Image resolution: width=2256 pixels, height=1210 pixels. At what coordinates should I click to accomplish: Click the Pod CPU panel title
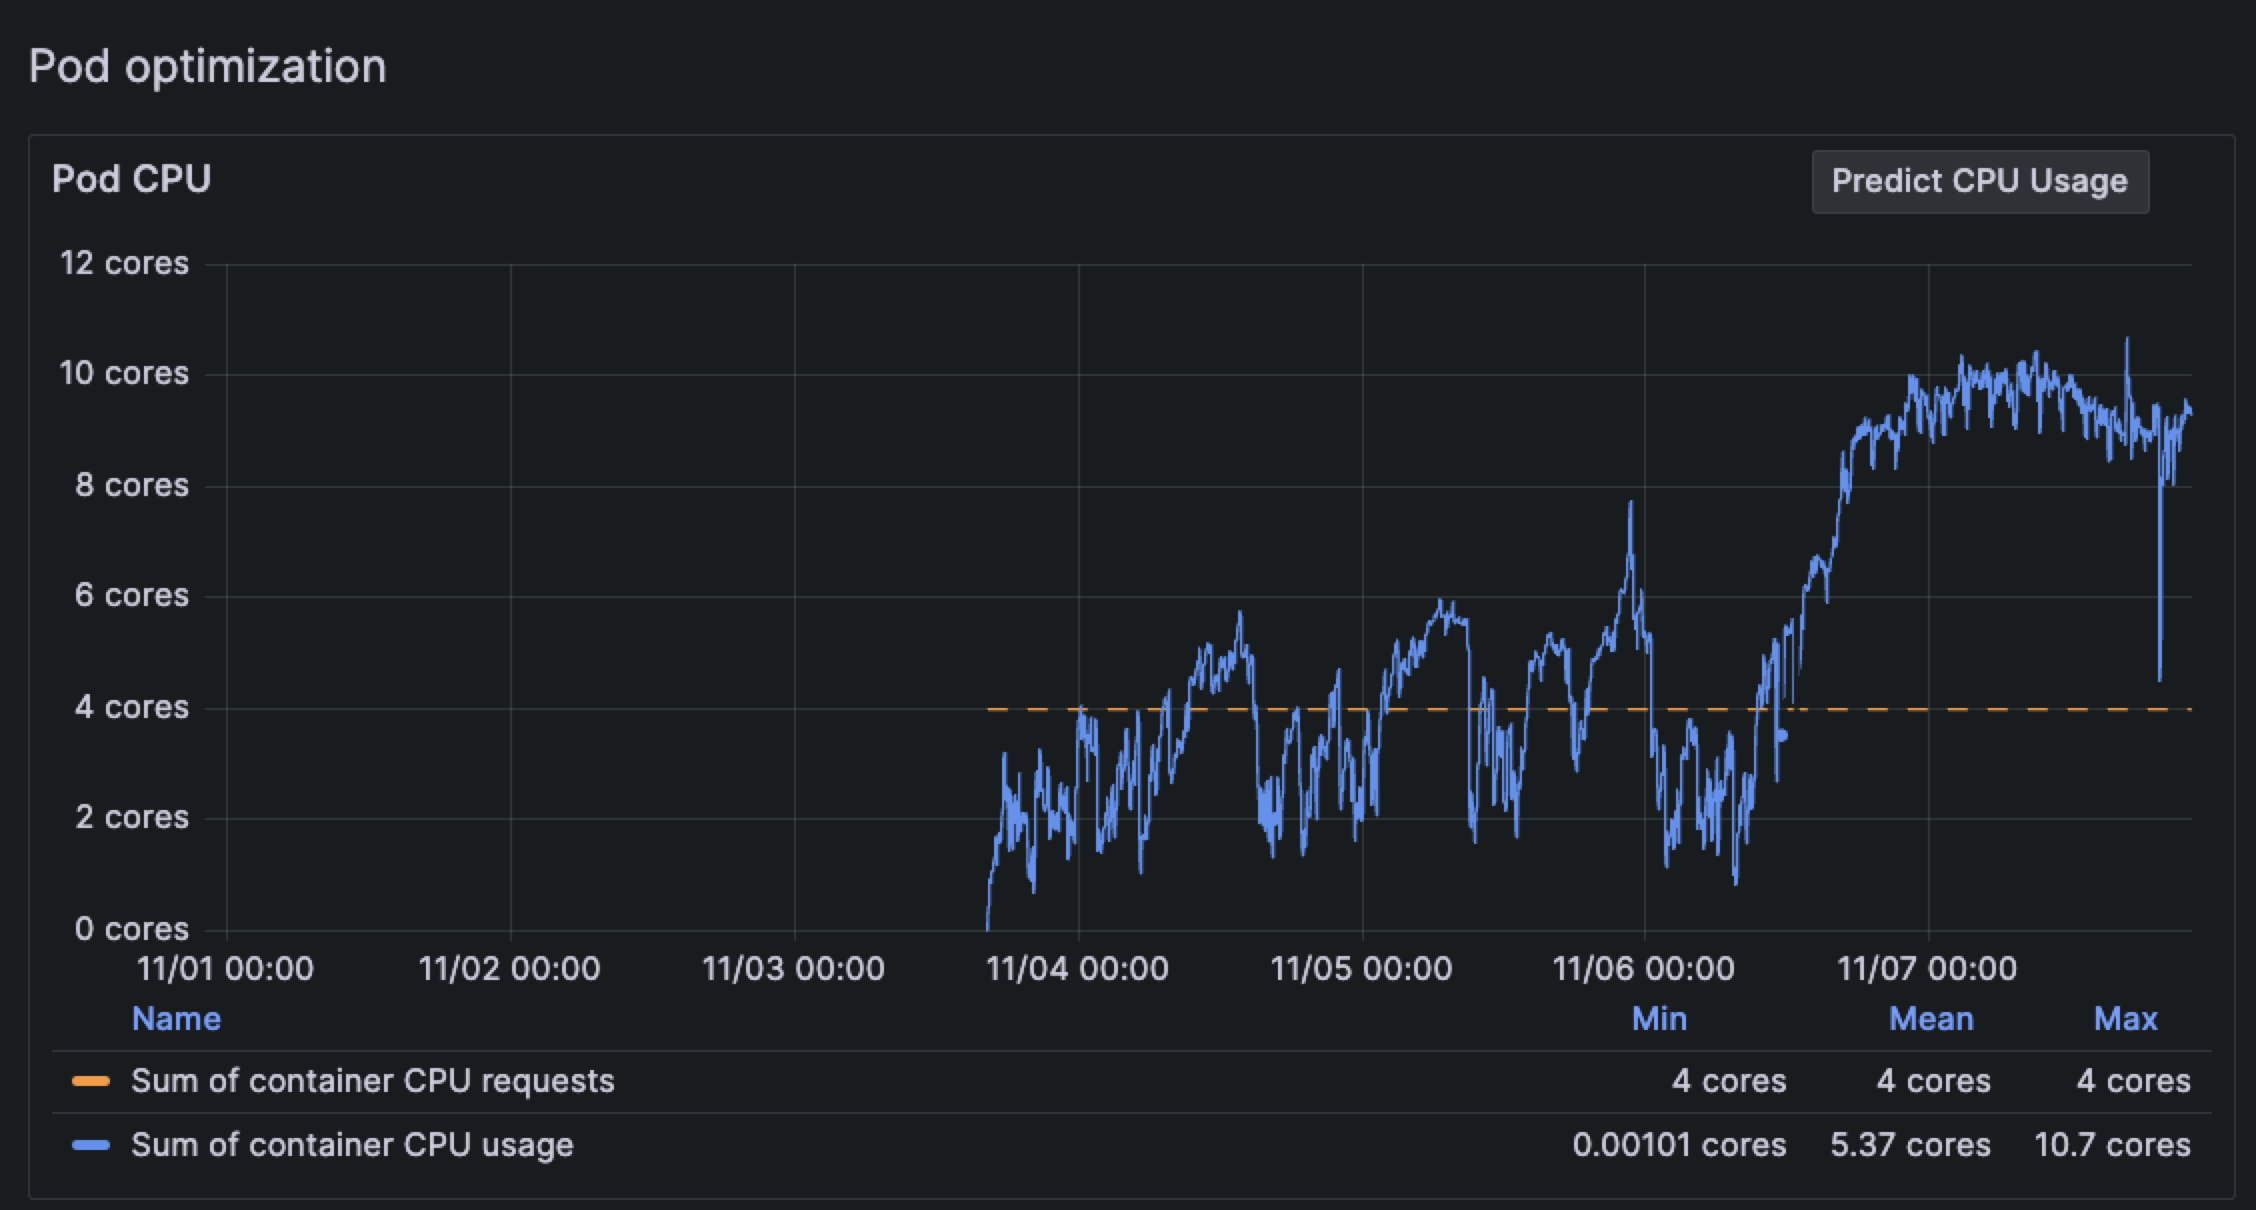pyautogui.click(x=131, y=178)
